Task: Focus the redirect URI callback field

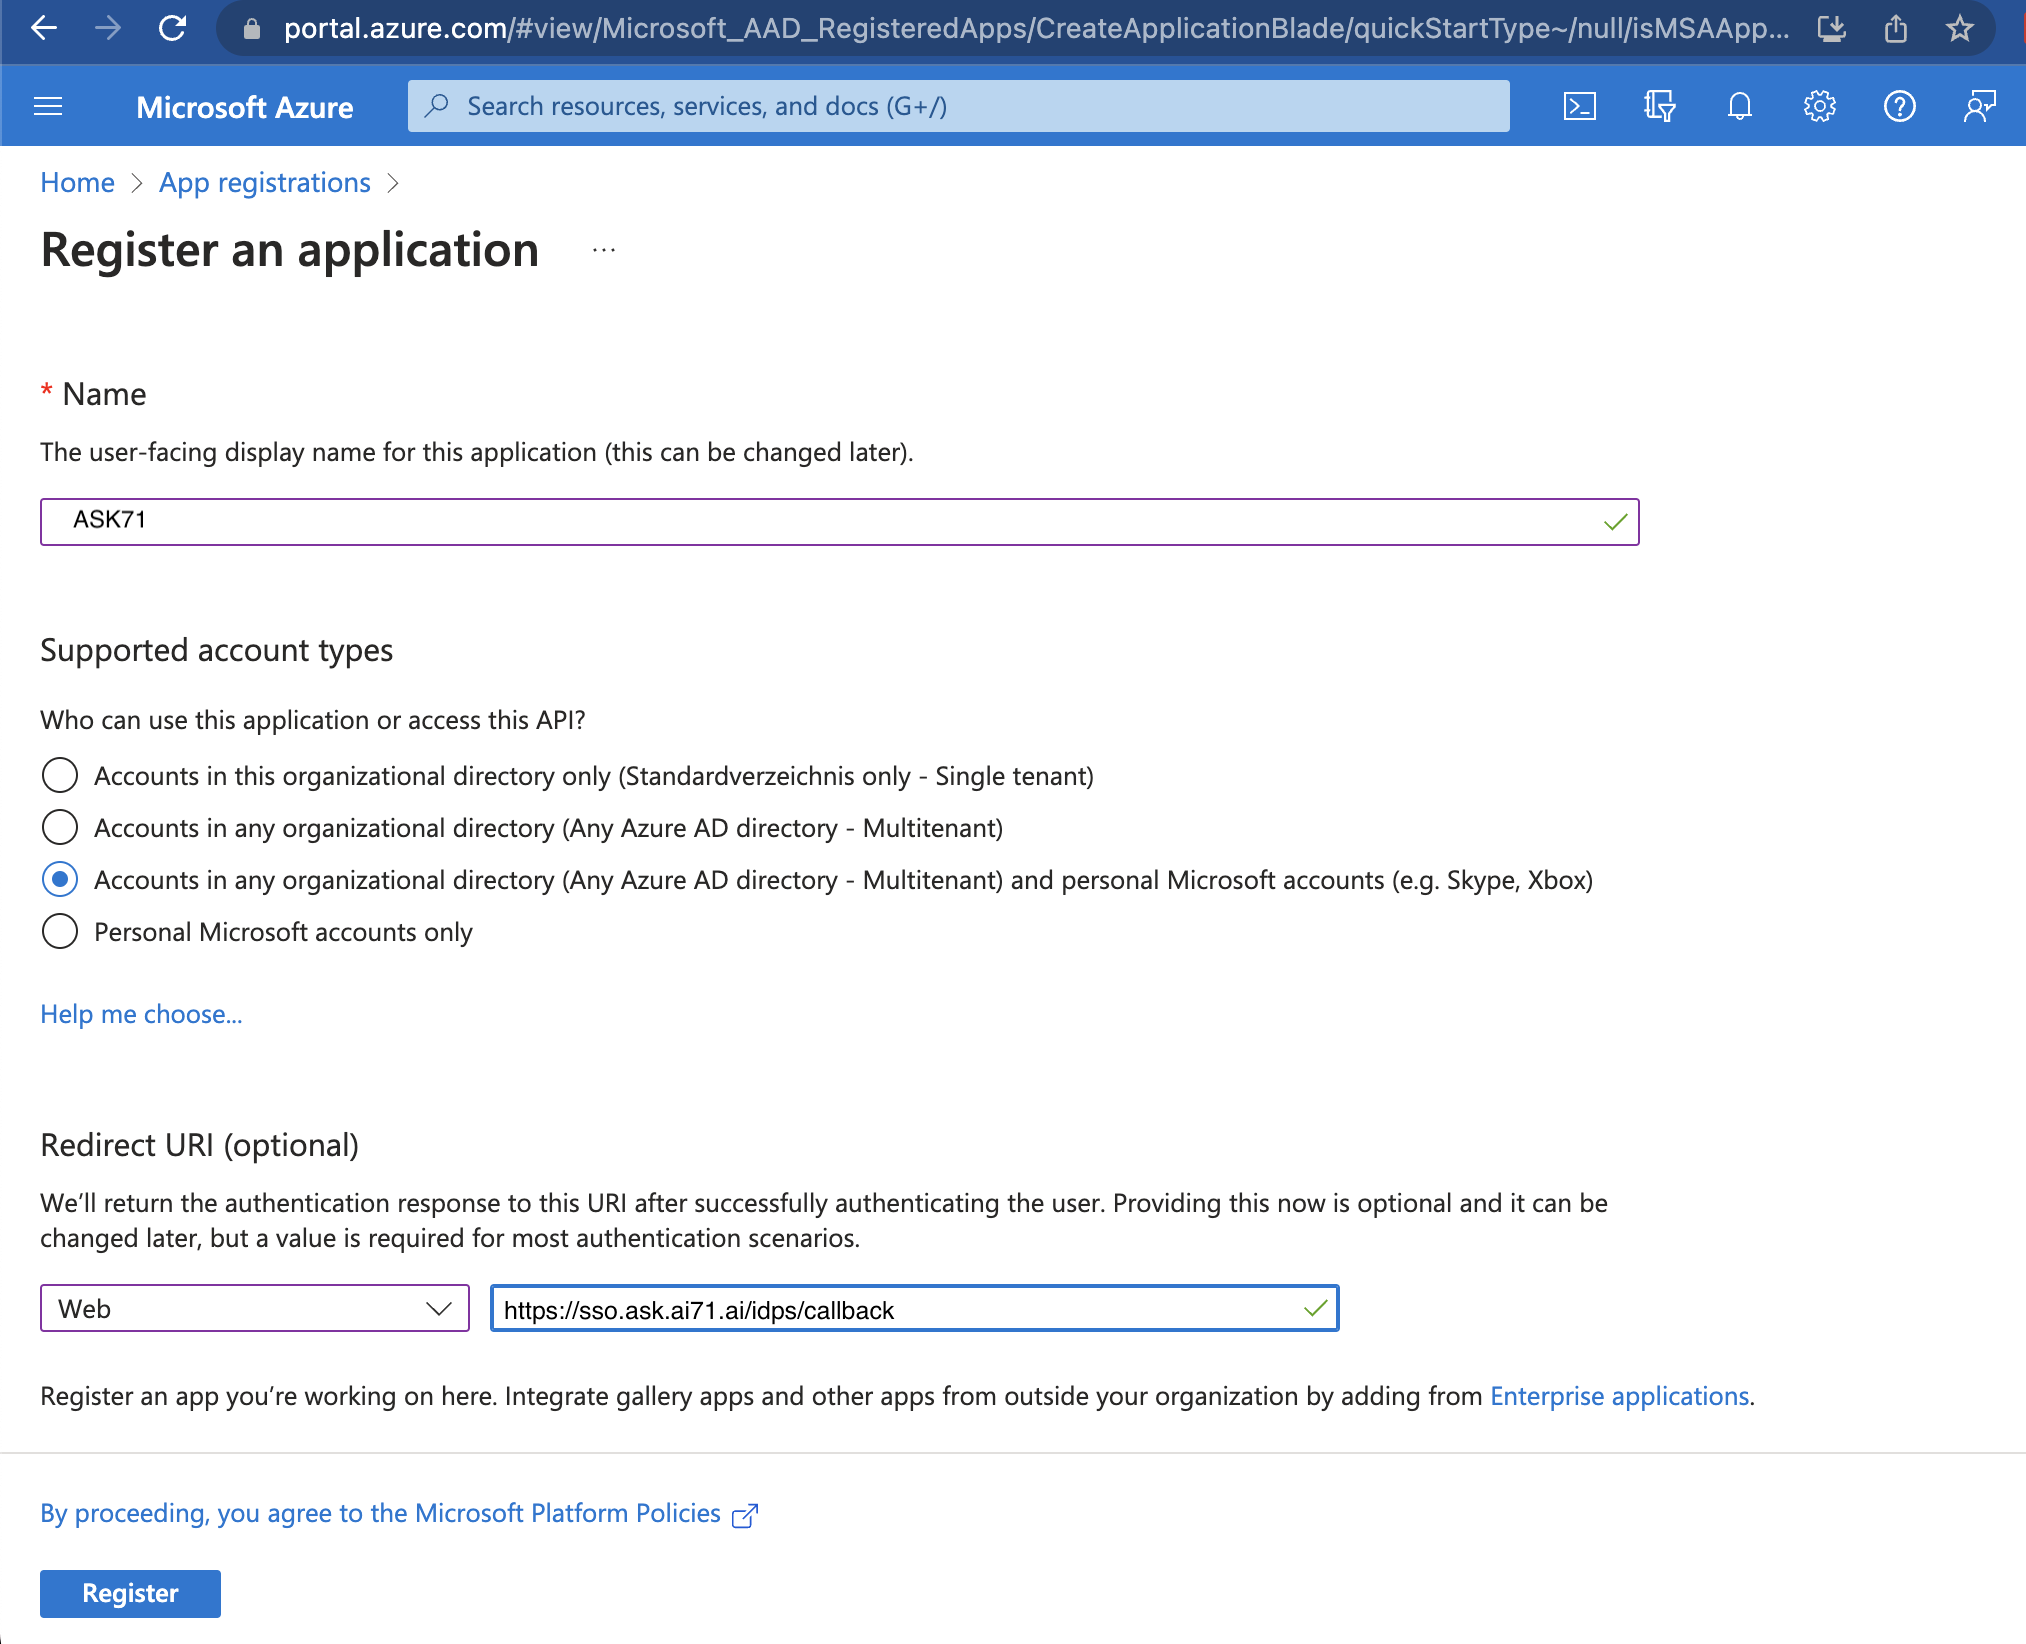Action: (x=914, y=1308)
